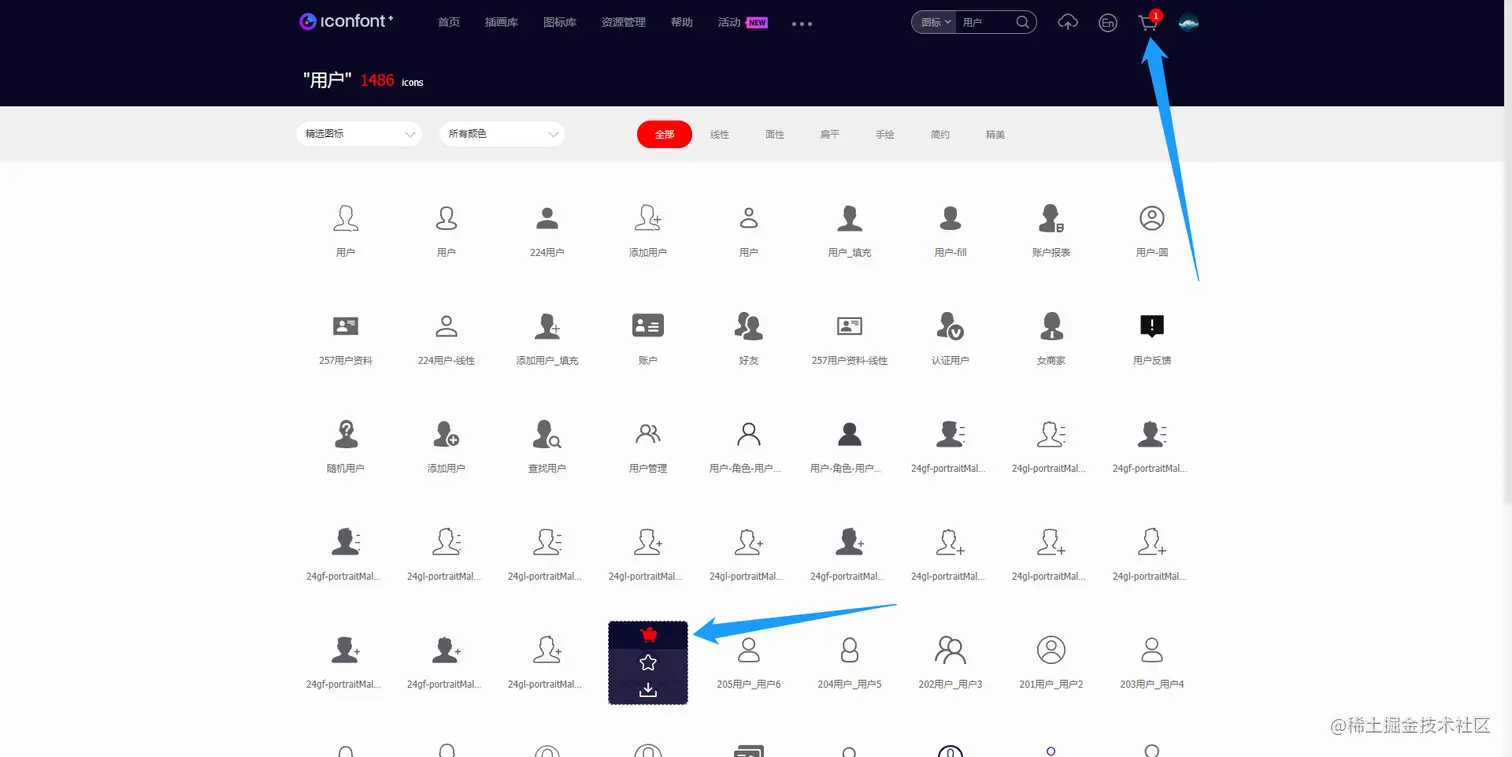Select the 全部 filter tab
The image size is (1512, 757).
664,134
